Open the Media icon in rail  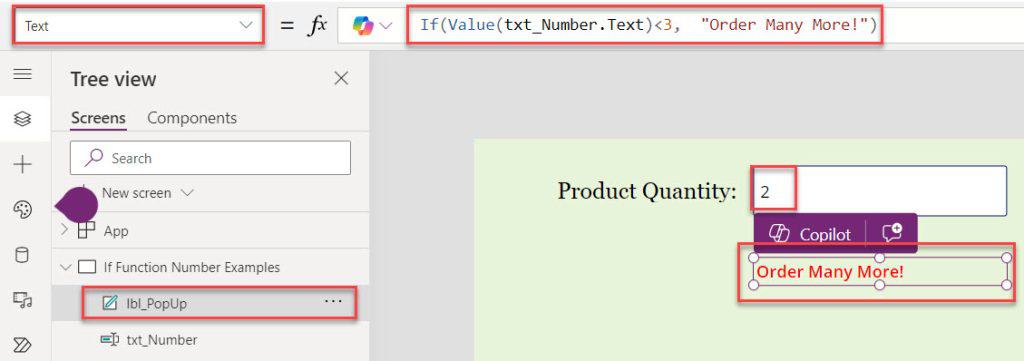pos(23,300)
